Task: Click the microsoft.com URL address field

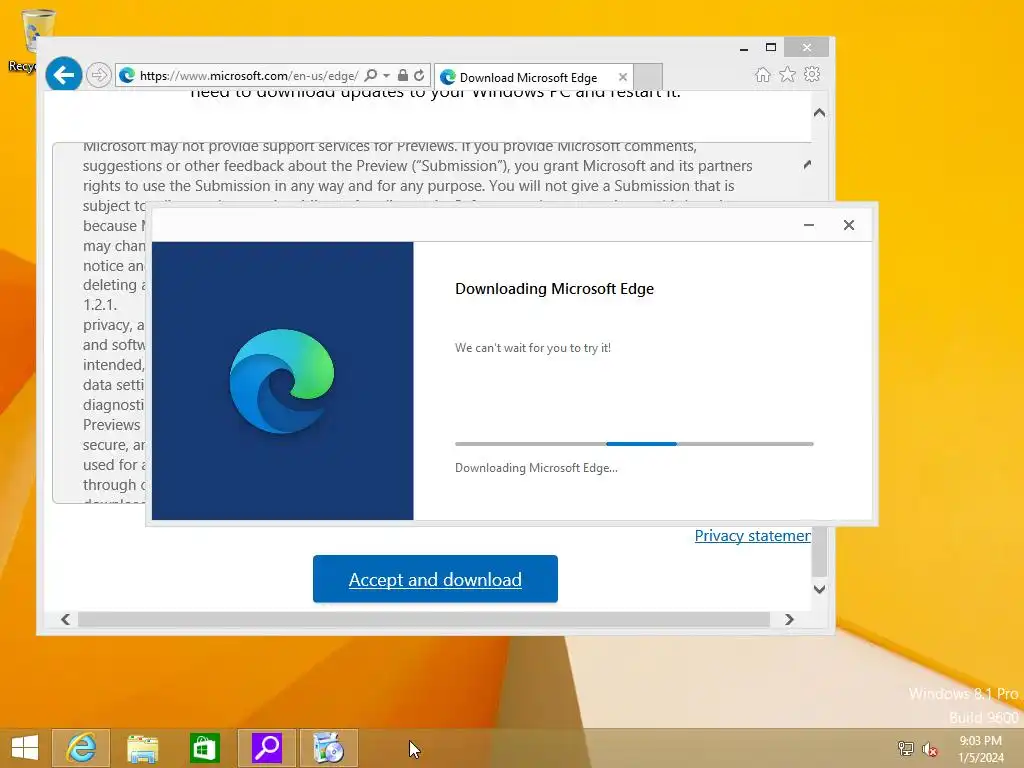Action: coord(249,76)
